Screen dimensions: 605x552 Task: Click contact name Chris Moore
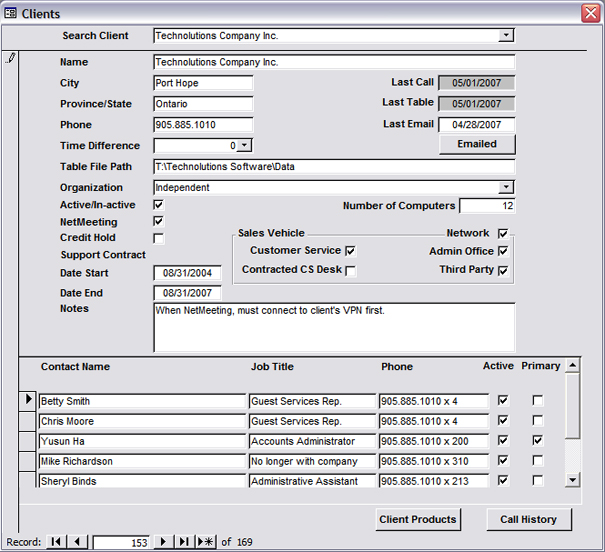[x=142, y=421]
